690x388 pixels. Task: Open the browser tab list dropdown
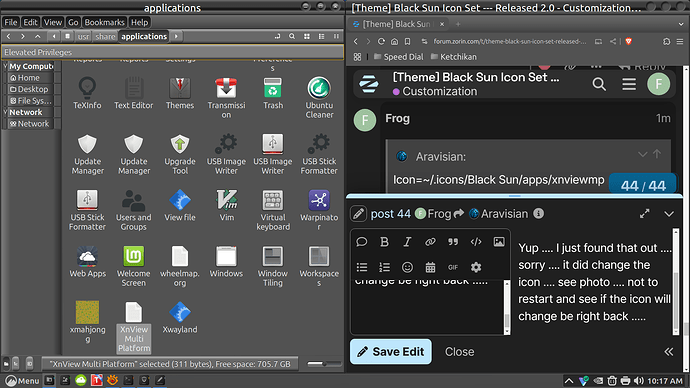coord(681,24)
